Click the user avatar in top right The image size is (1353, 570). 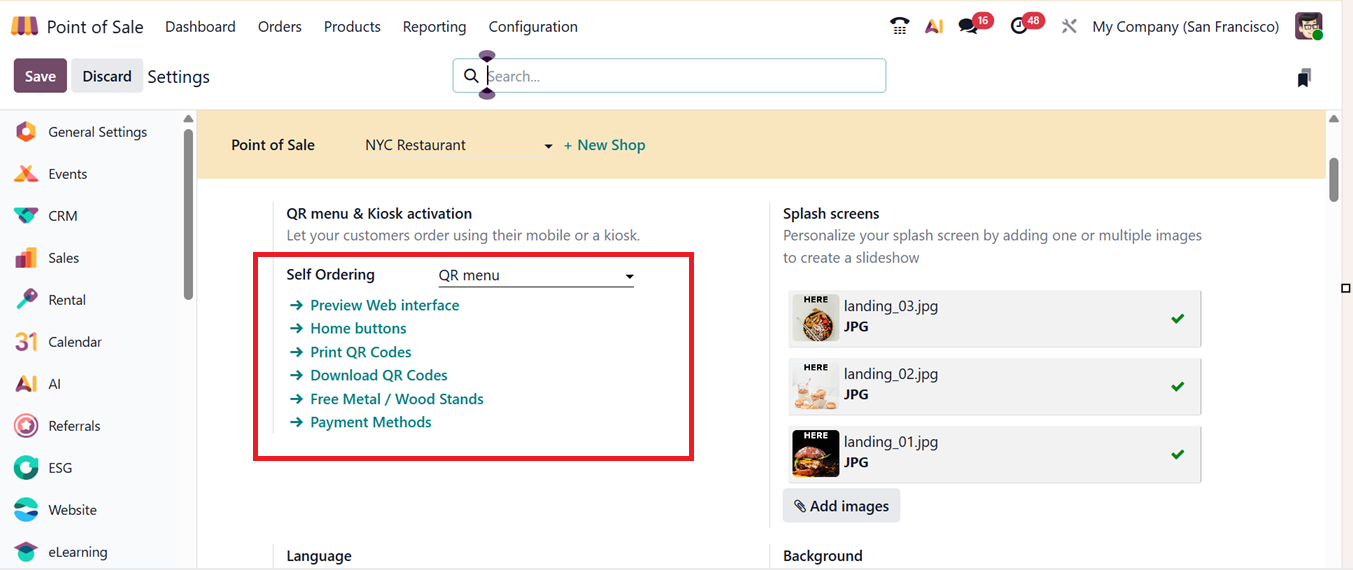coord(1308,27)
